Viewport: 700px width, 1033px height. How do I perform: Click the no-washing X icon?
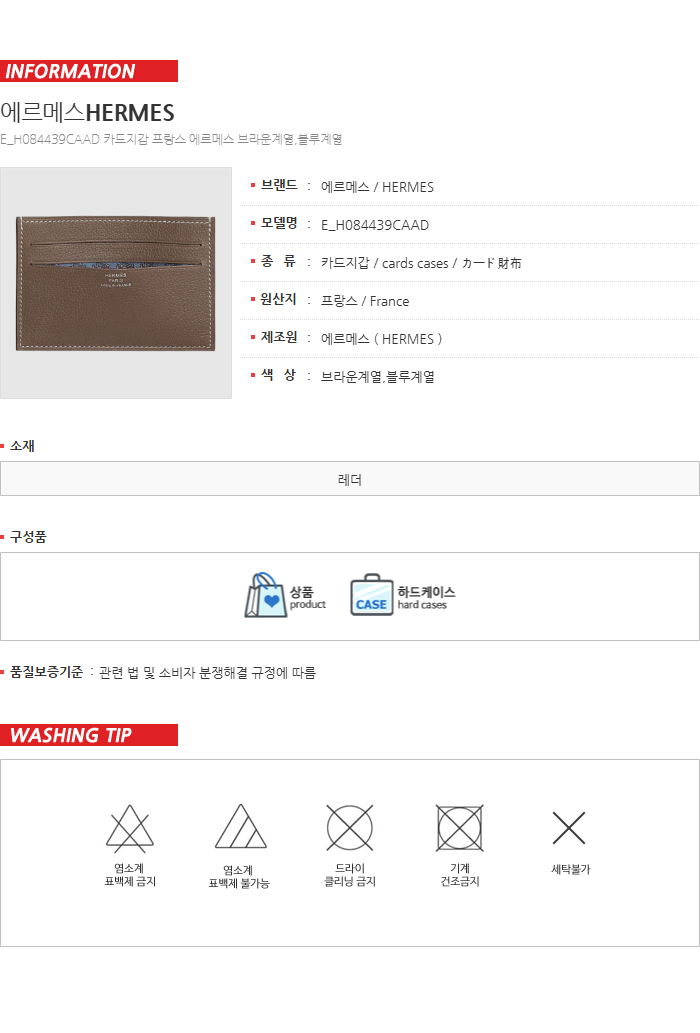coord(569,828)
